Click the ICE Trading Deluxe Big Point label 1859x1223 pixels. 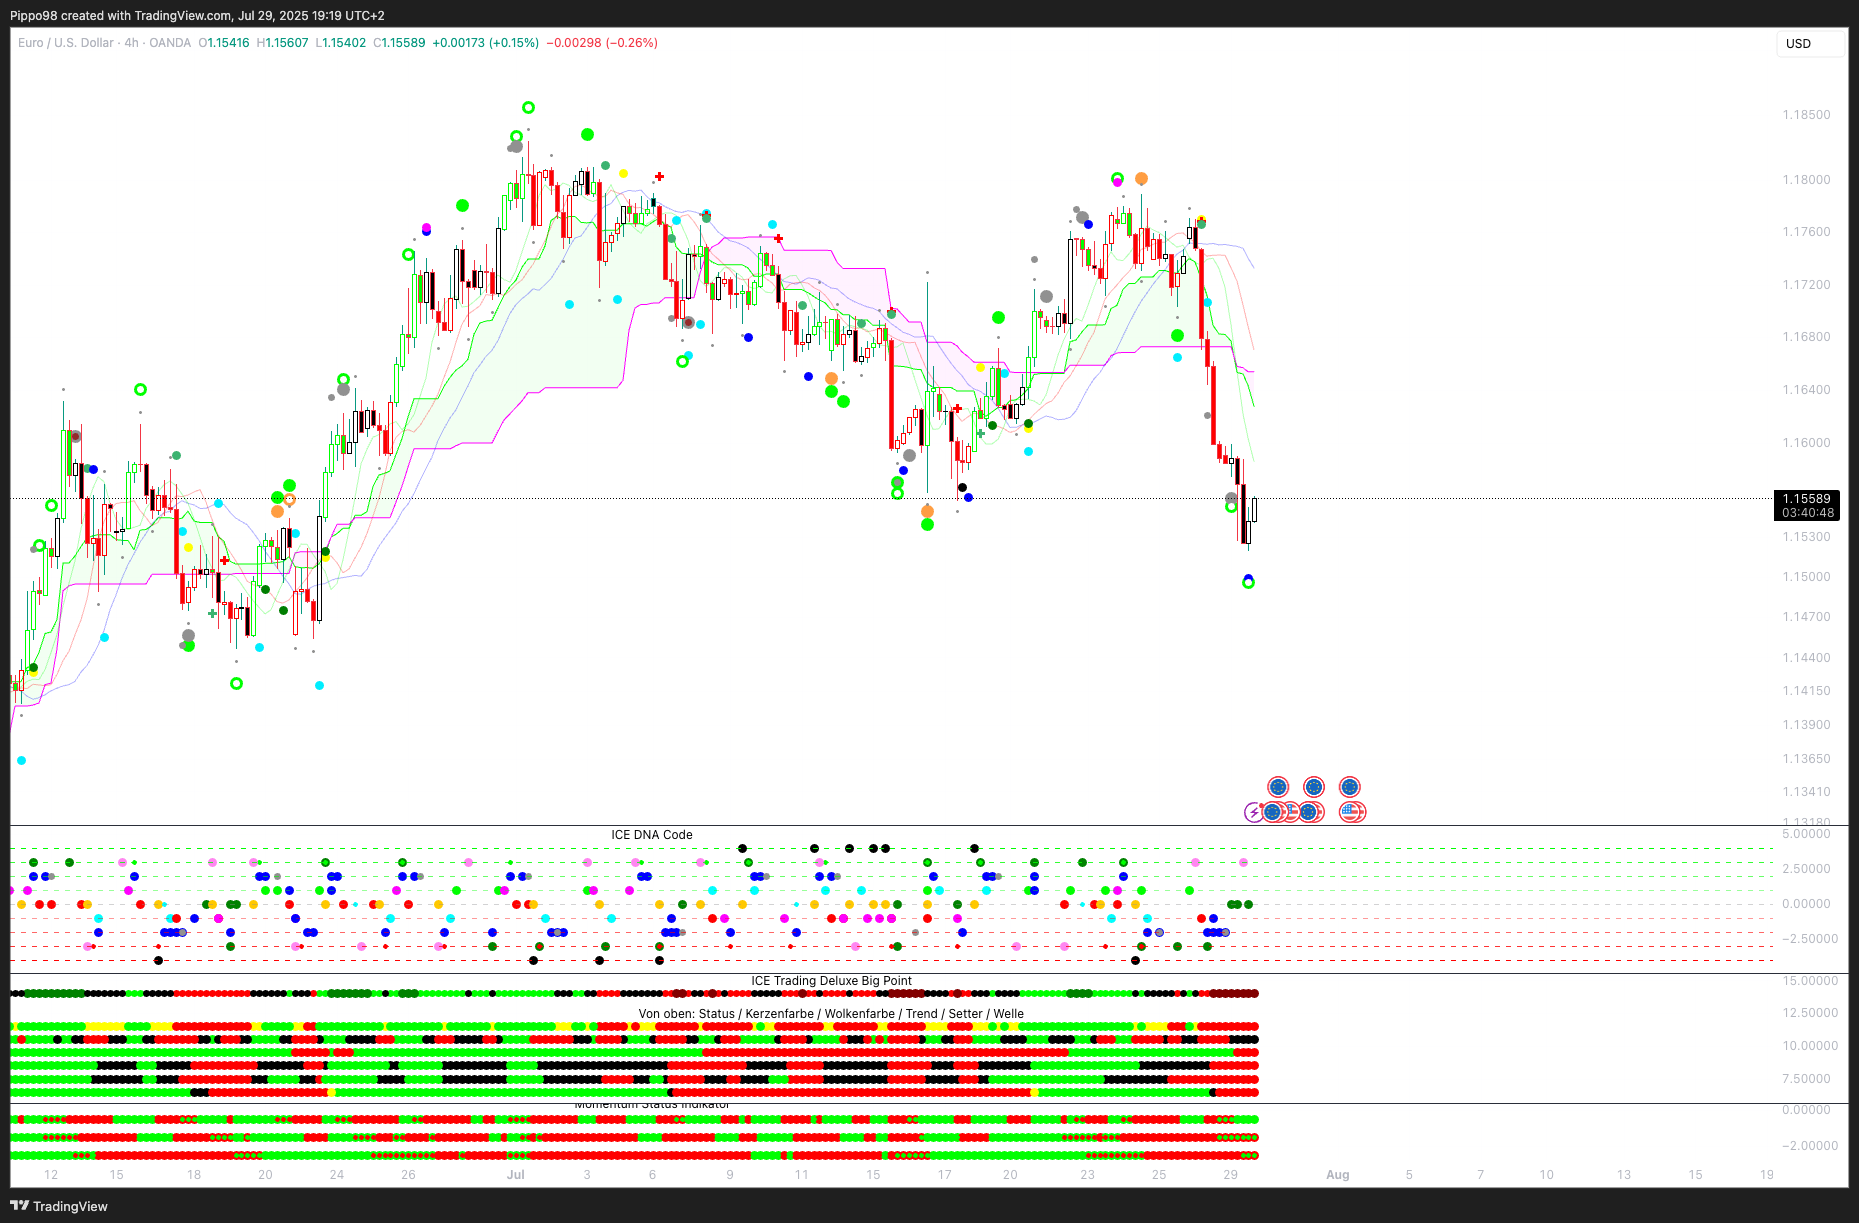[x=831, y=981]
